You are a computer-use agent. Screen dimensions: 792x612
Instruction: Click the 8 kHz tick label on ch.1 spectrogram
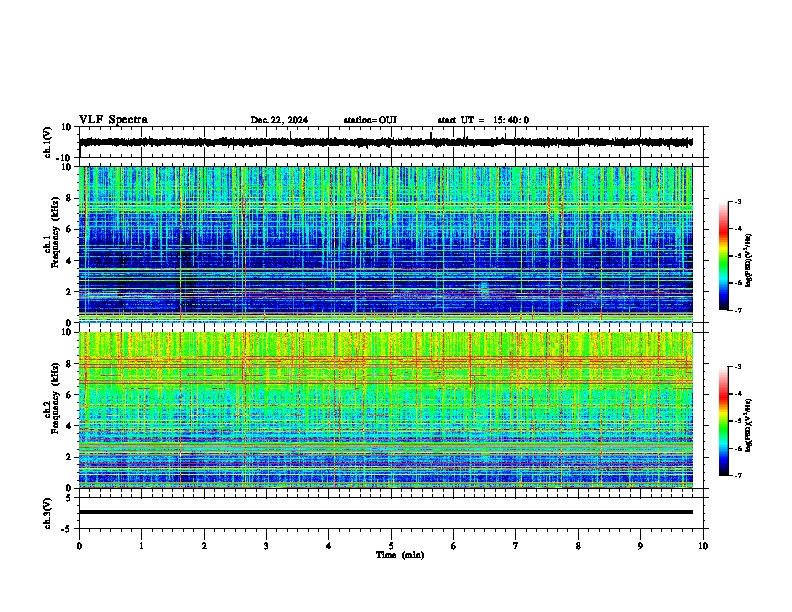[69, 198]
